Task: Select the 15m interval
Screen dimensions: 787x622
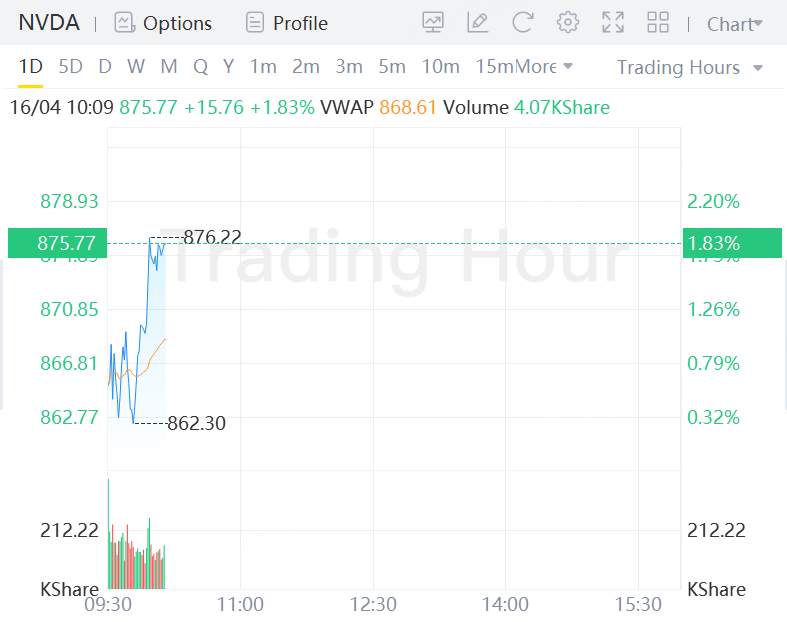Action: pos(493,67)
